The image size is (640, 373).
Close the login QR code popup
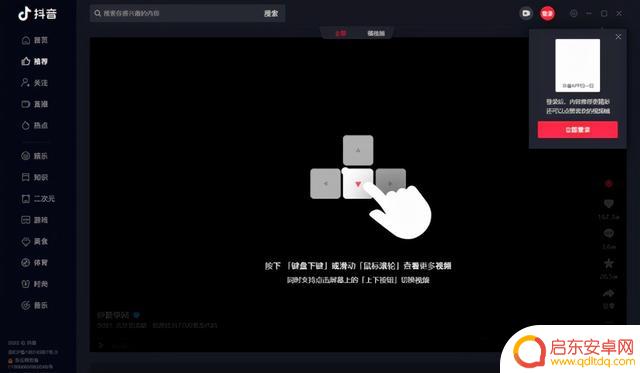point(618,37)
